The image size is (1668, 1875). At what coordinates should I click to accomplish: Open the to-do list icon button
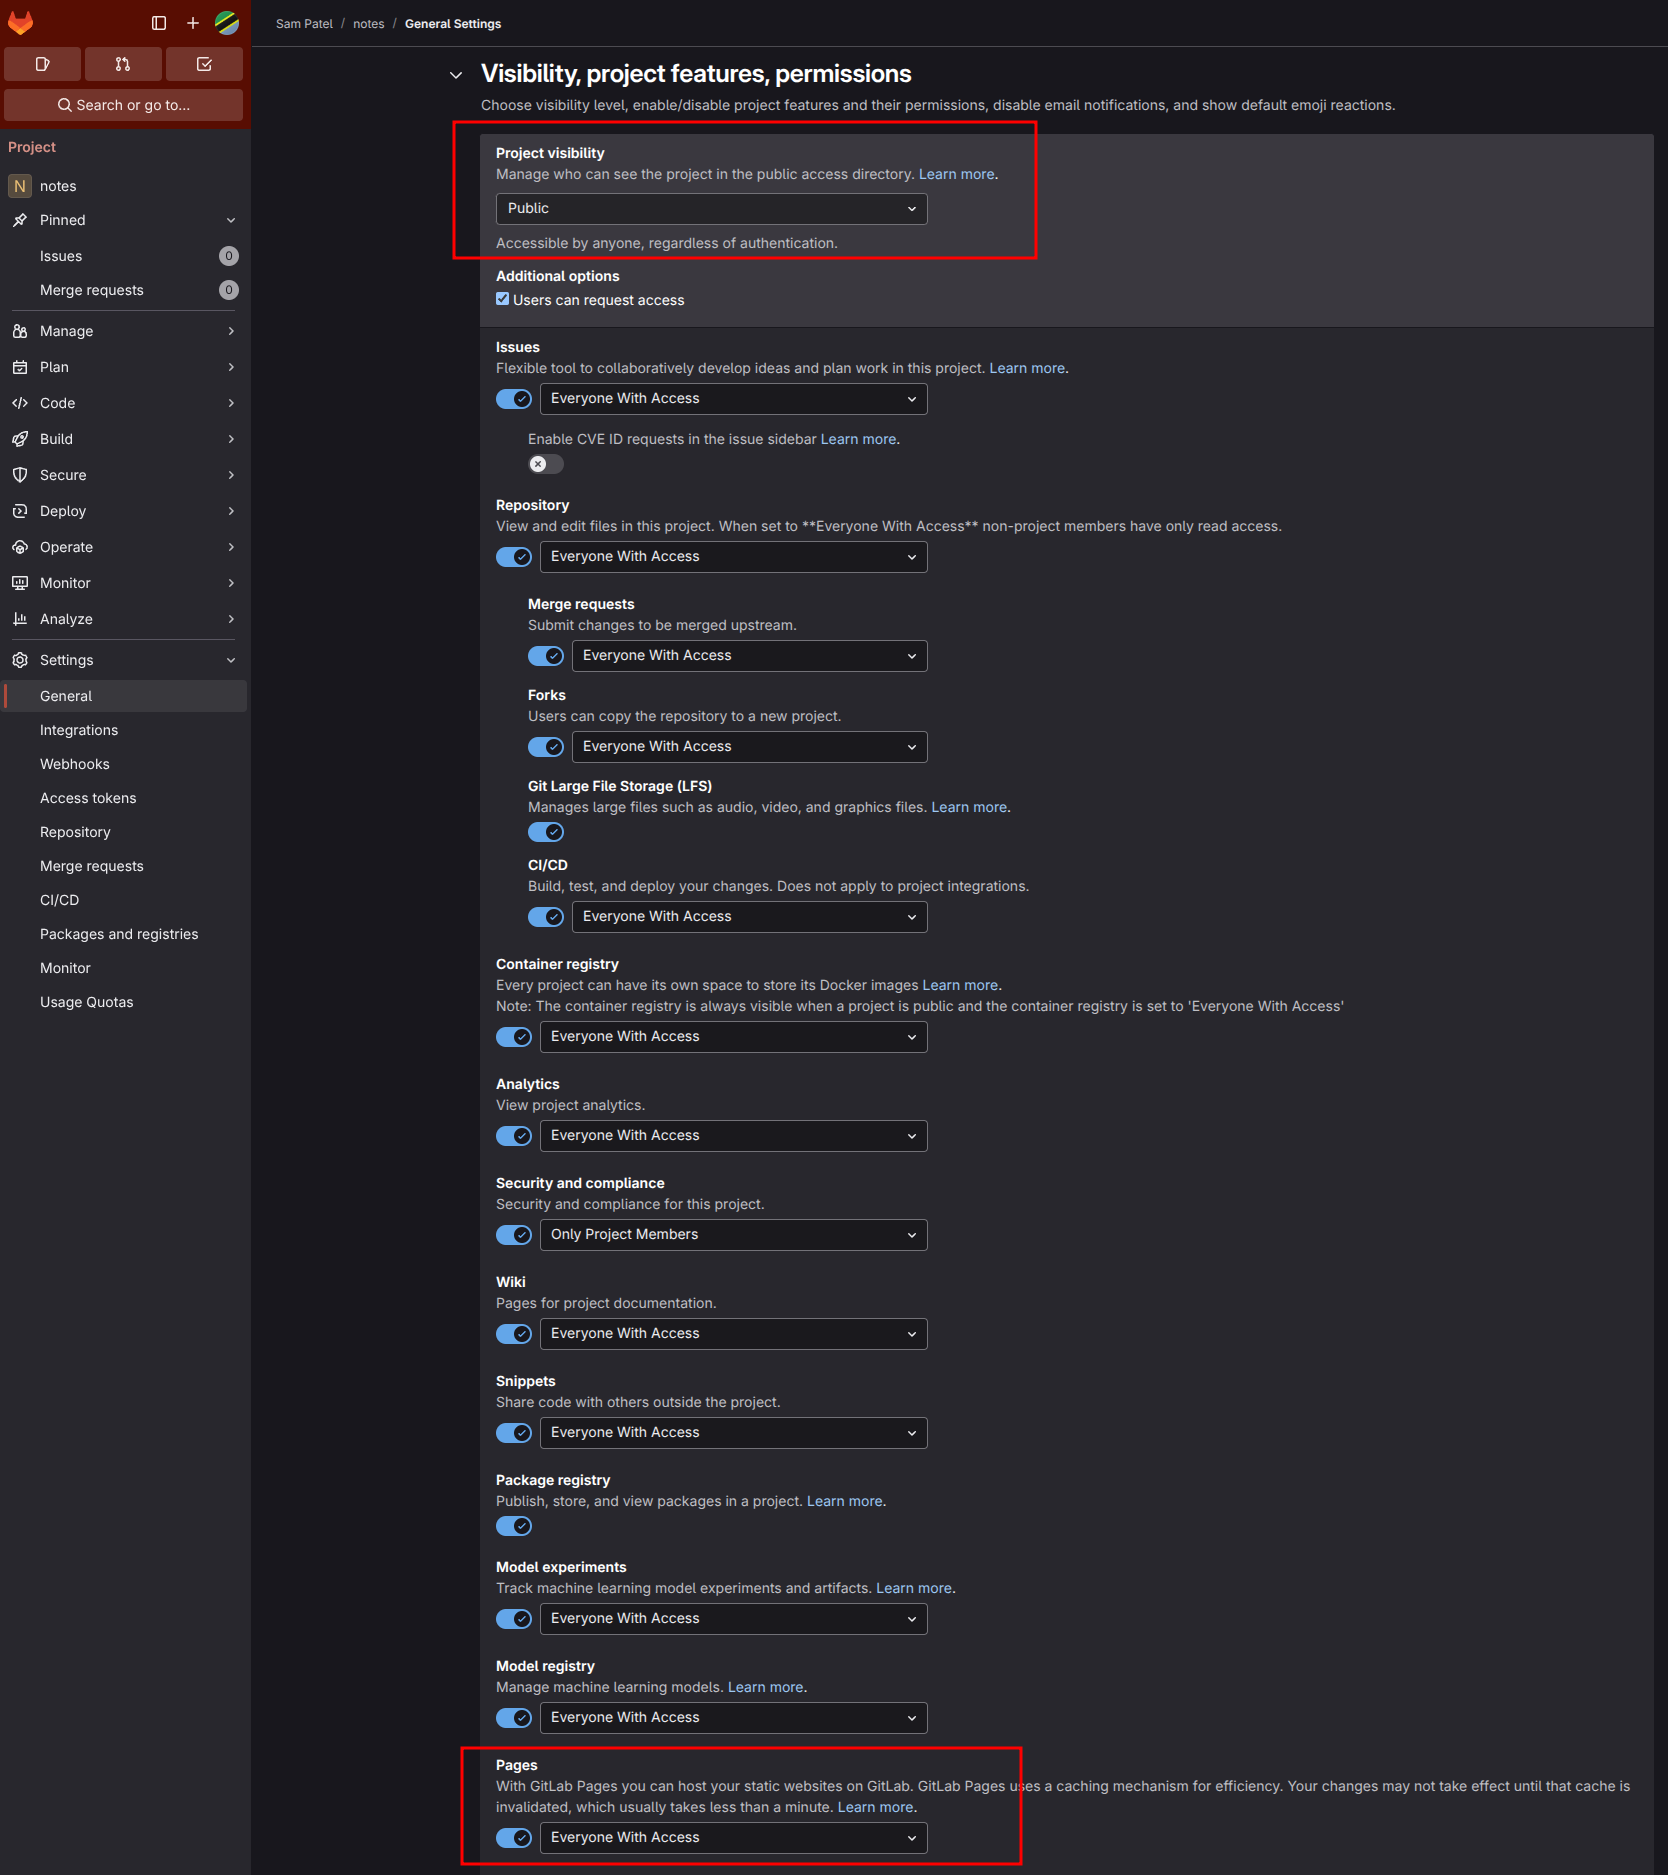point(204,64)
